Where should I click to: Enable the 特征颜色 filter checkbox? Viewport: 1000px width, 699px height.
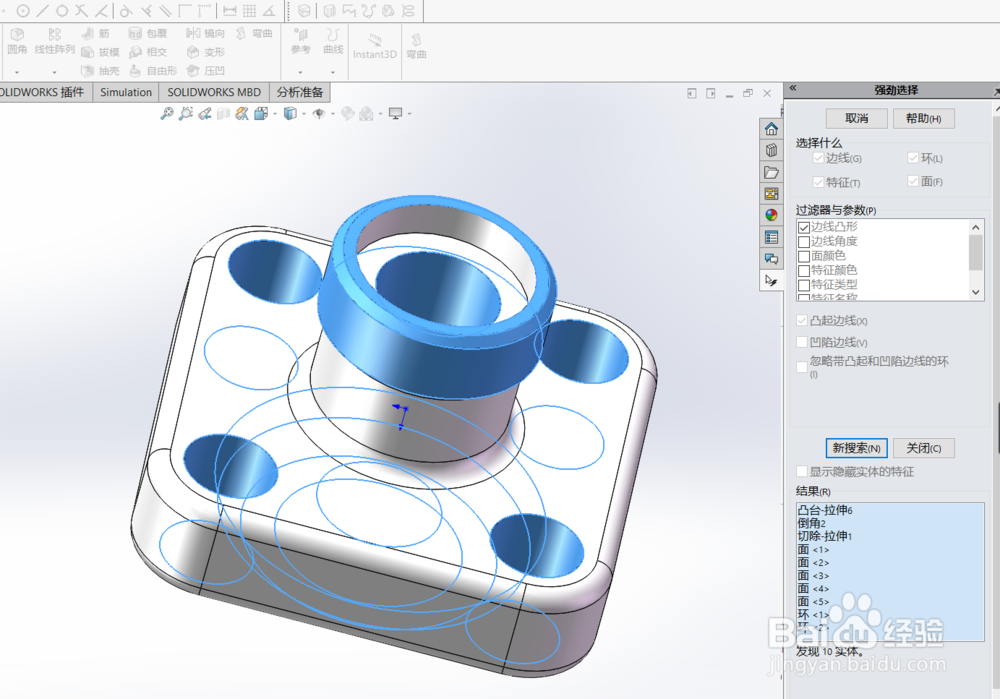coord(804,272)
